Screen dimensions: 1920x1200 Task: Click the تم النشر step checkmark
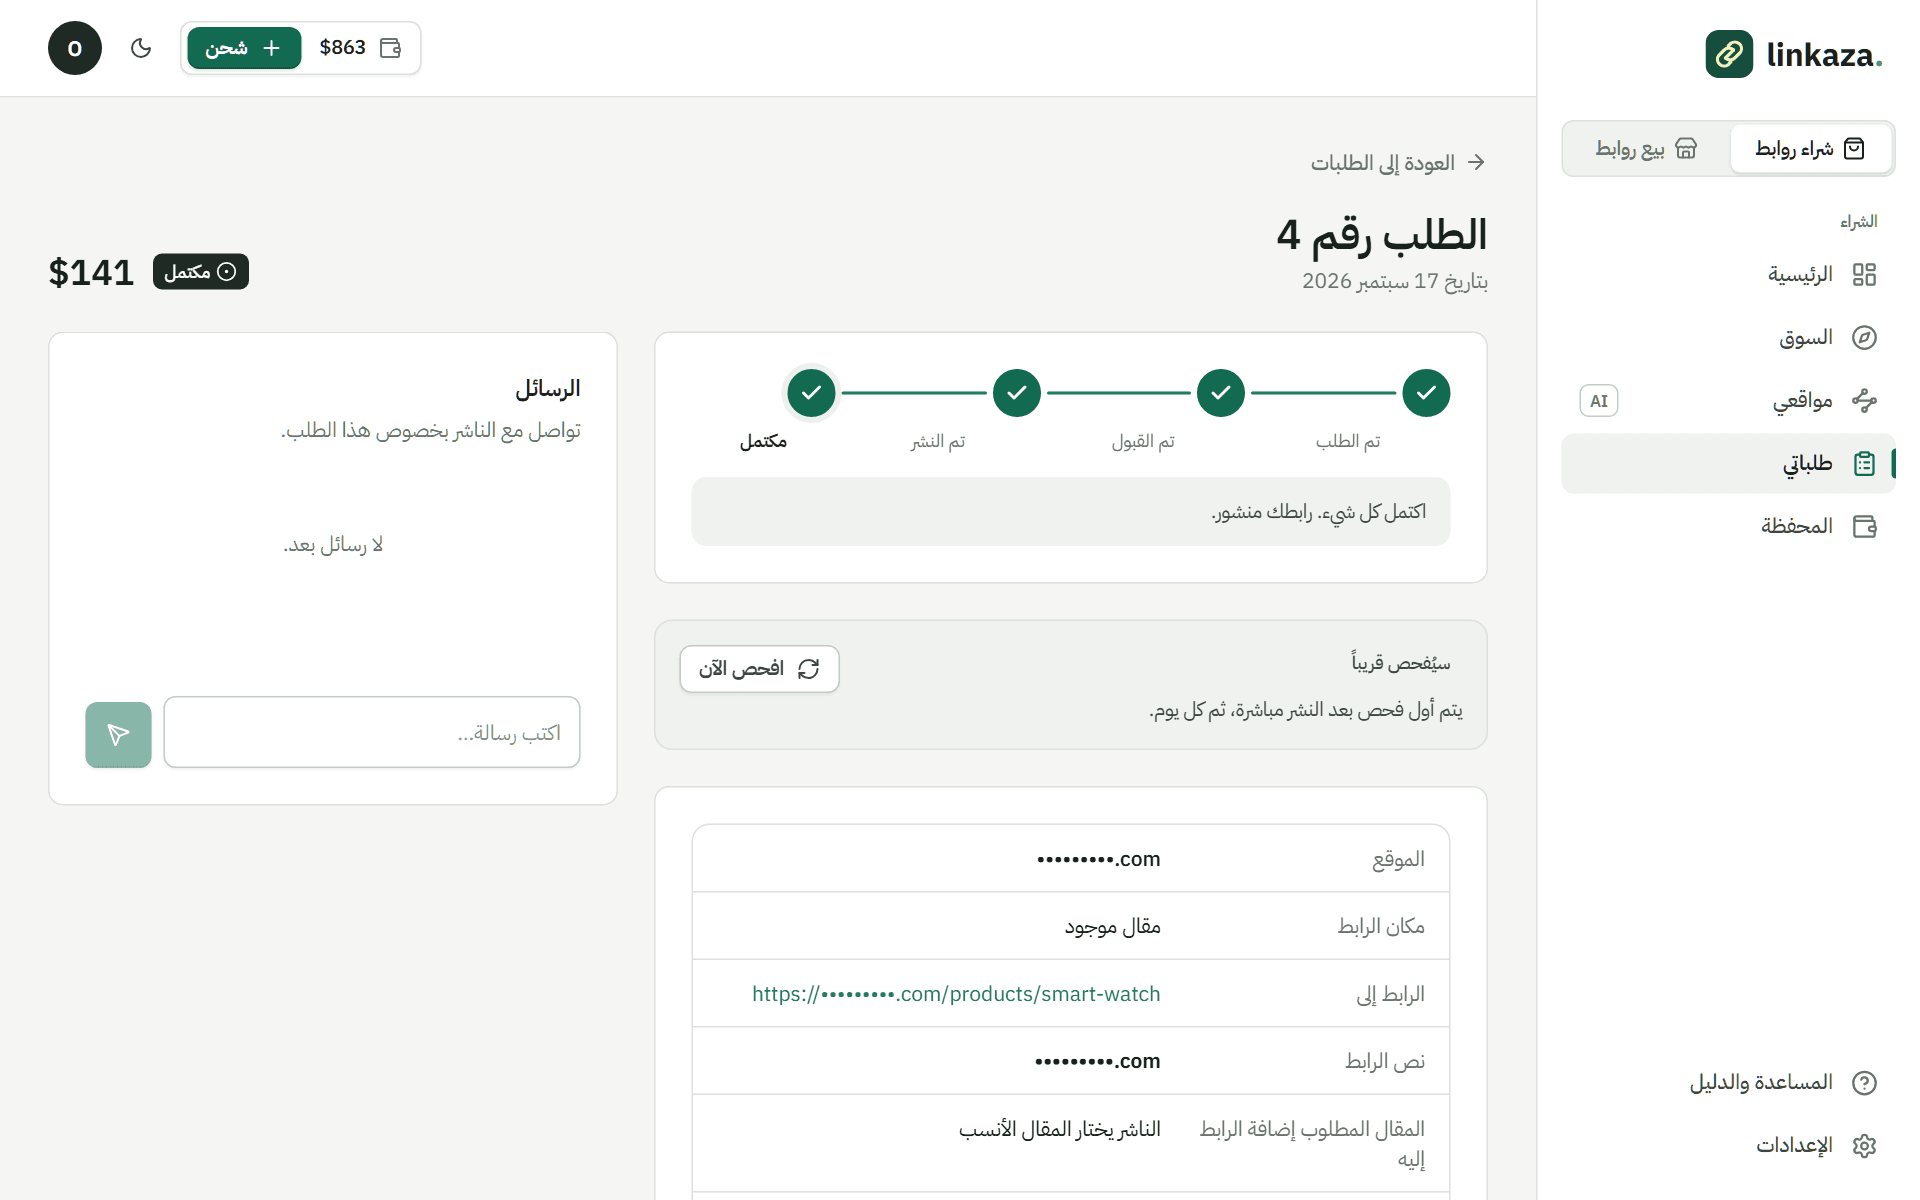click(1017, 393)
